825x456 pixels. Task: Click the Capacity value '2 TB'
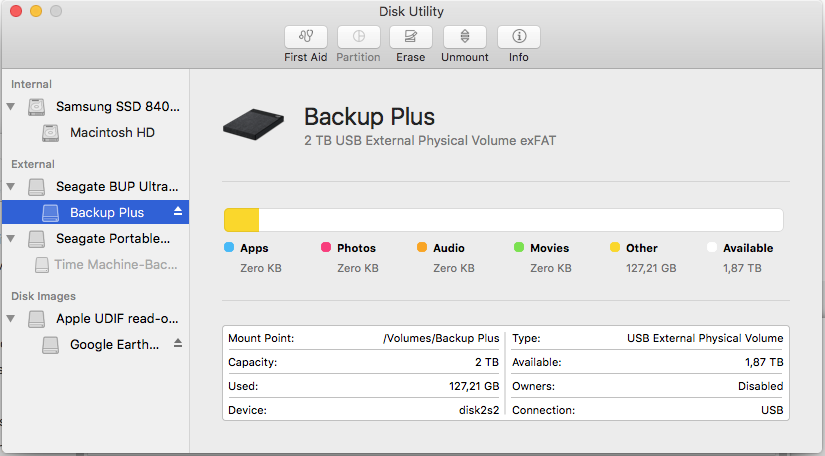487,362
